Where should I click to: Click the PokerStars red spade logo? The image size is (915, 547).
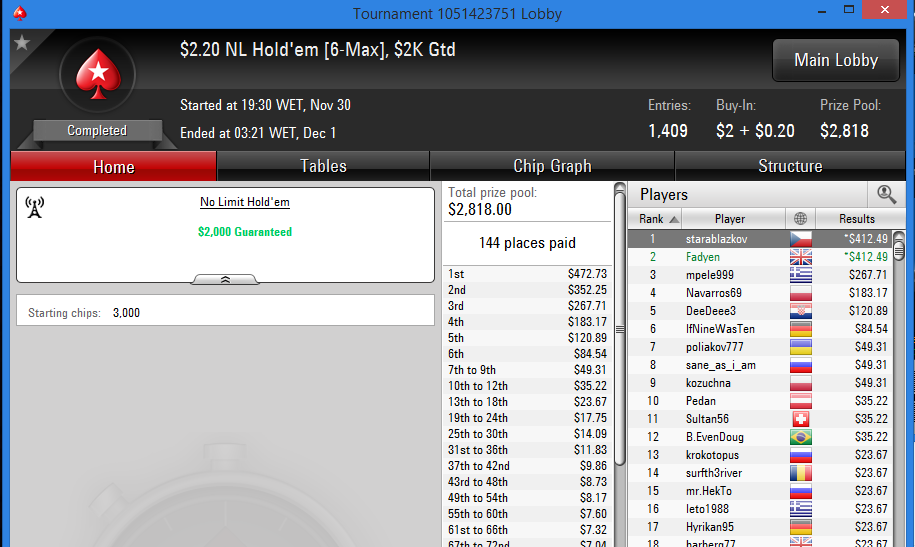pyautogui.click(x=97, y=75)
